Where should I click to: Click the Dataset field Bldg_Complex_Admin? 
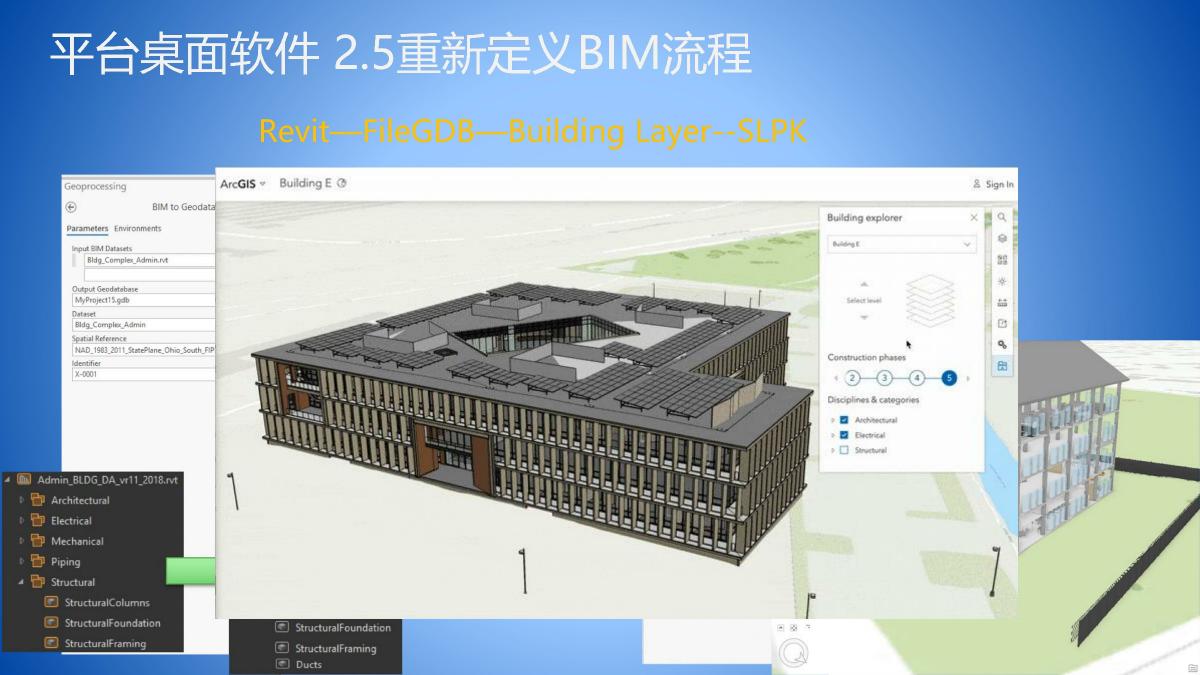pos(143,324)
